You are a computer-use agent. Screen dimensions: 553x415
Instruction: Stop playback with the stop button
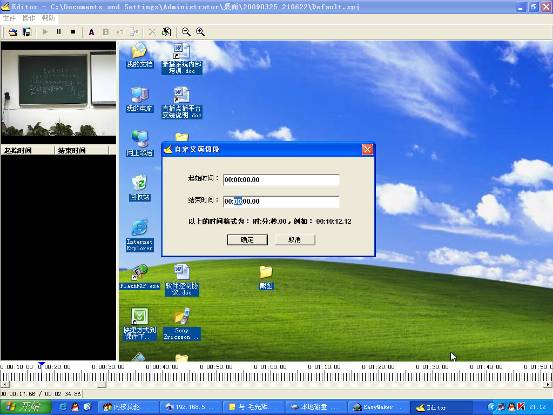(73, 32)
